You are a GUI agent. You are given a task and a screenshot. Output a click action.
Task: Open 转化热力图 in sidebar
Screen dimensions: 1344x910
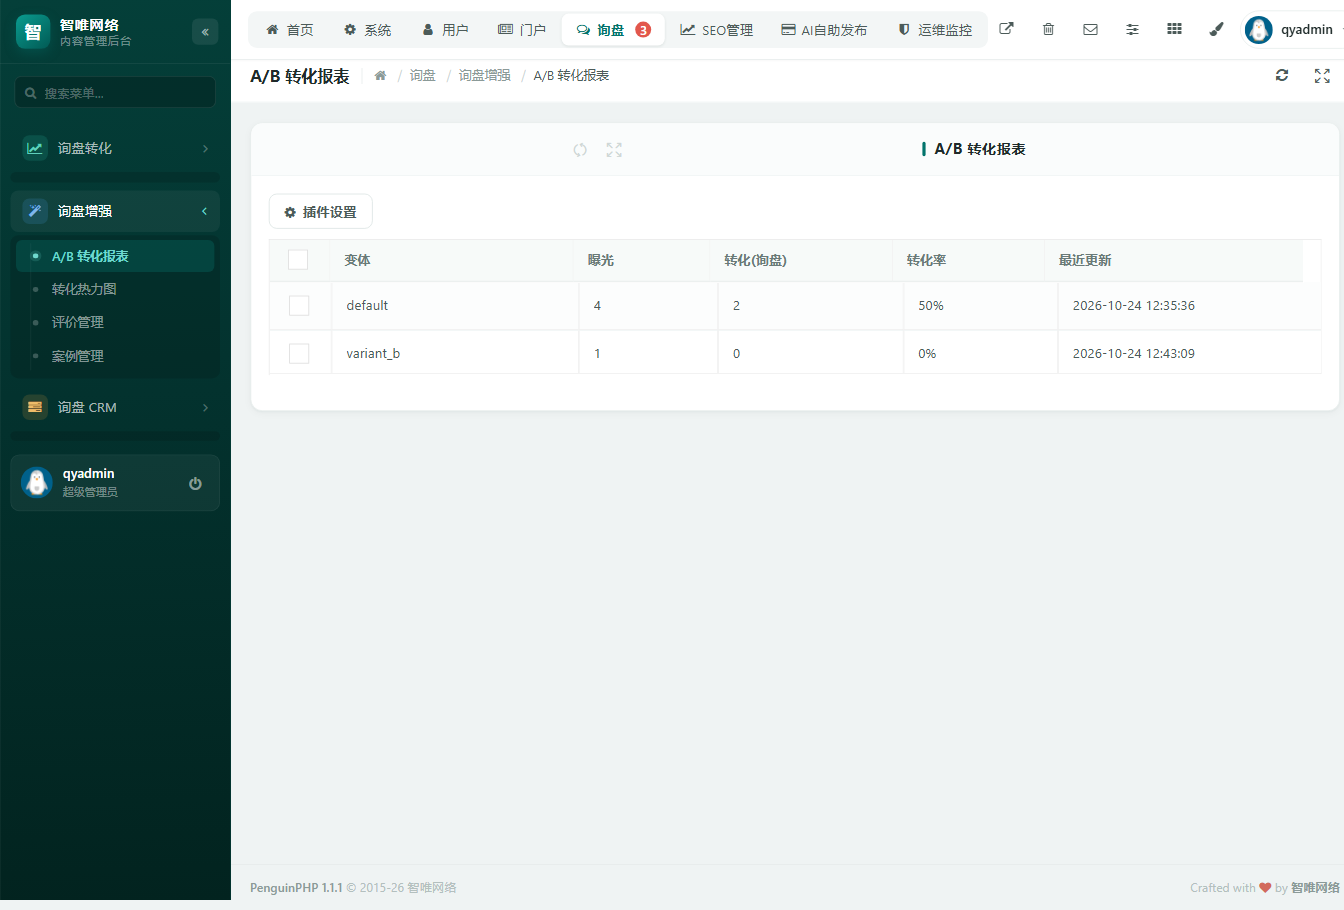(115, 289)
